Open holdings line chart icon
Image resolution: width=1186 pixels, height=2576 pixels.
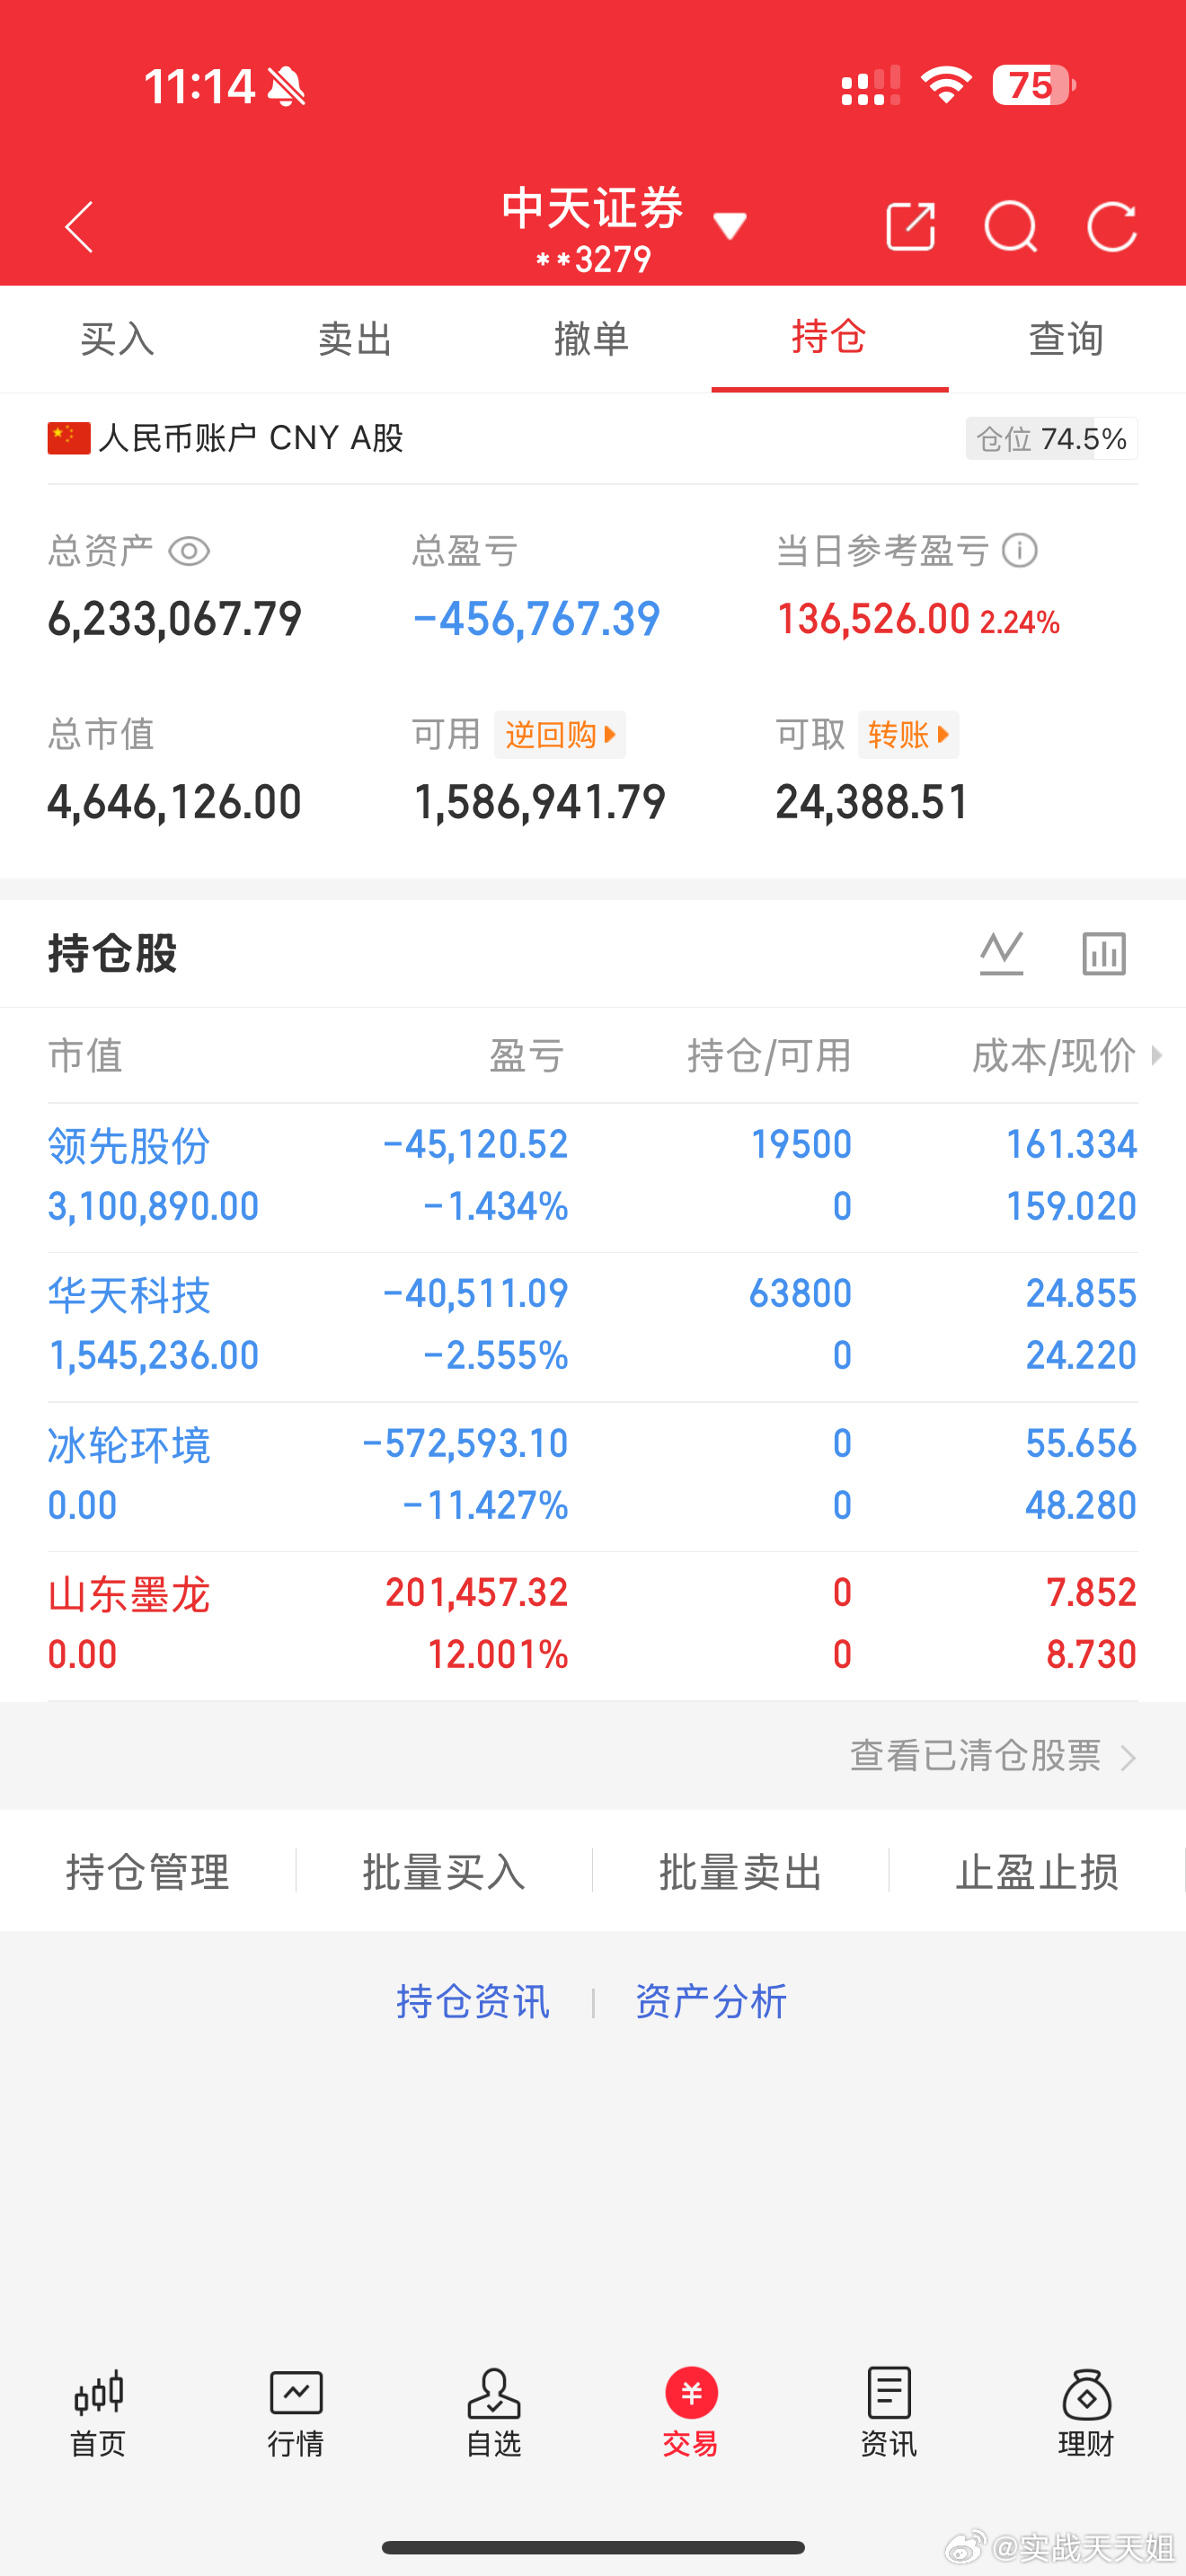point(1001,953)
